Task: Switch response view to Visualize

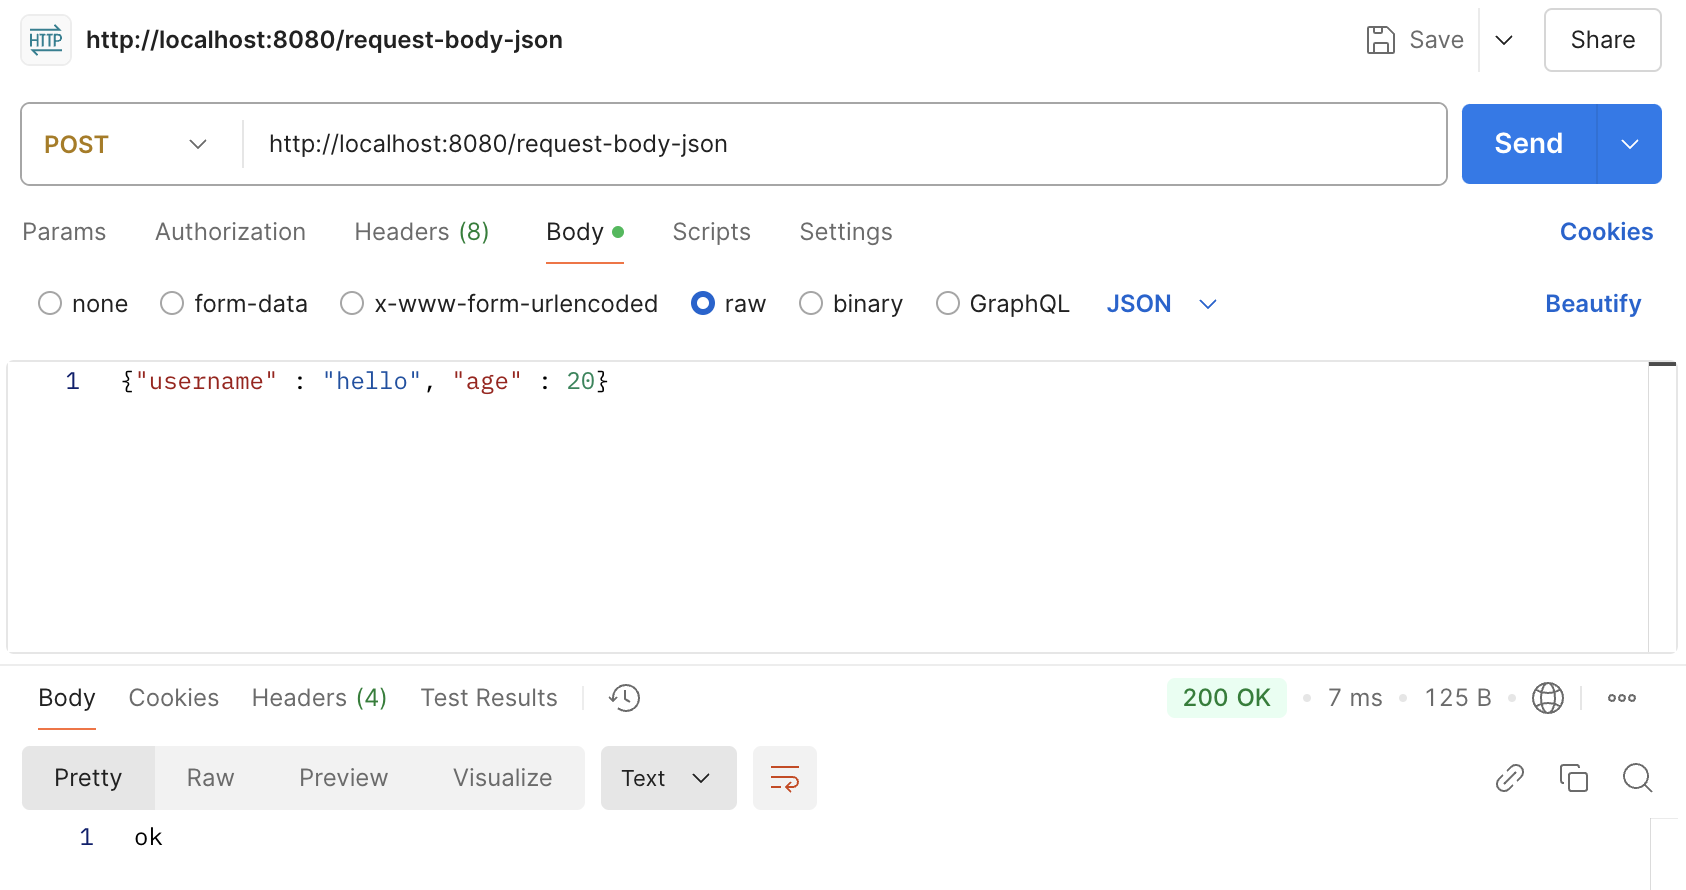Action: 503,778
